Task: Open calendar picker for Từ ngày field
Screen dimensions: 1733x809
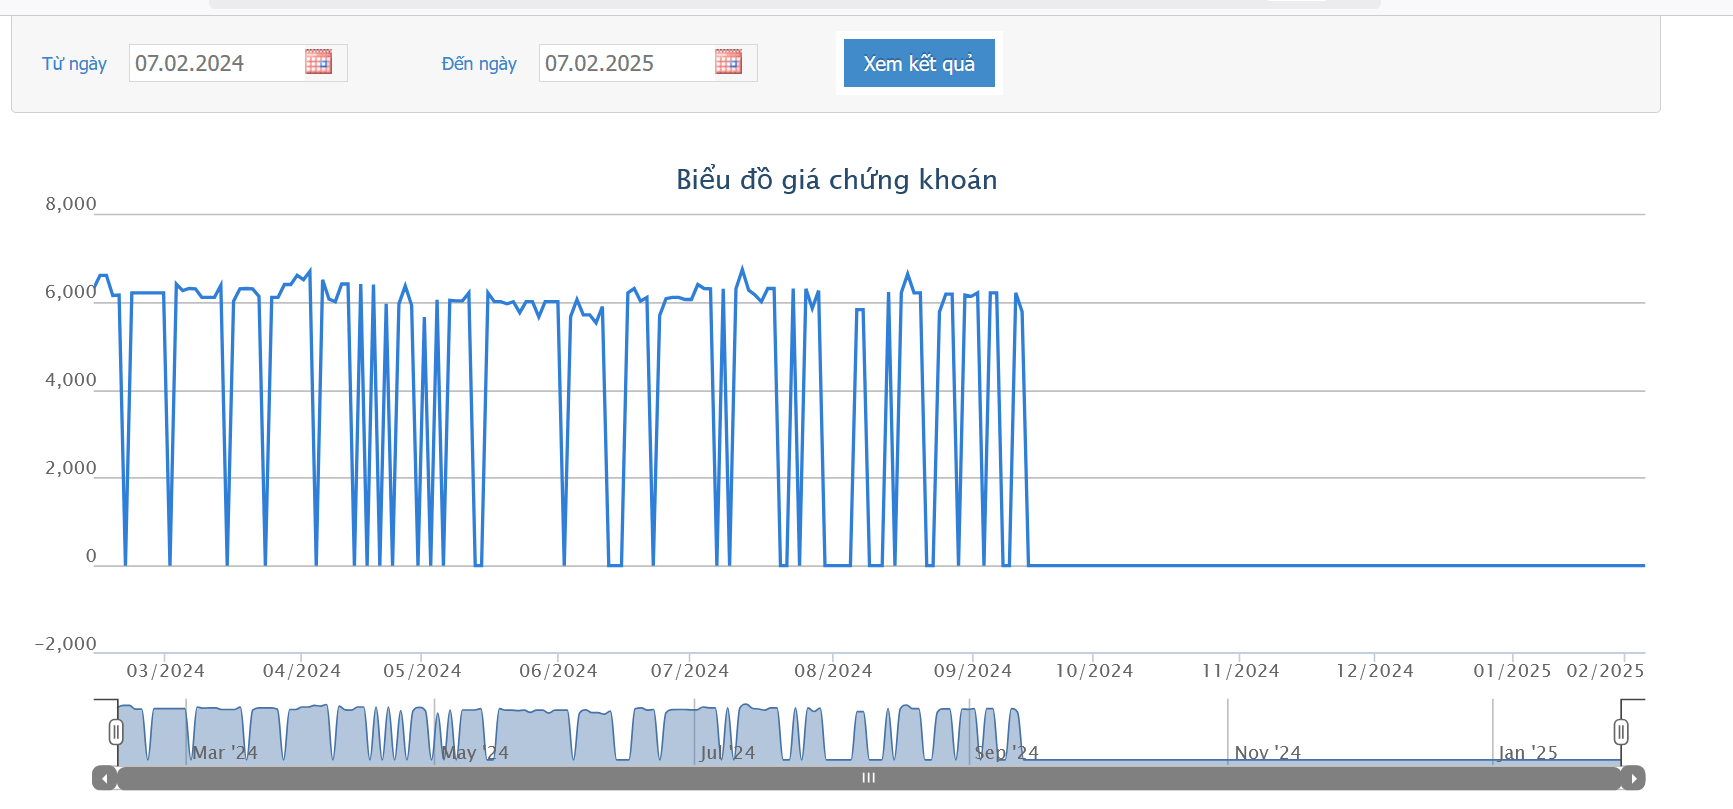Action: [318, 62]
